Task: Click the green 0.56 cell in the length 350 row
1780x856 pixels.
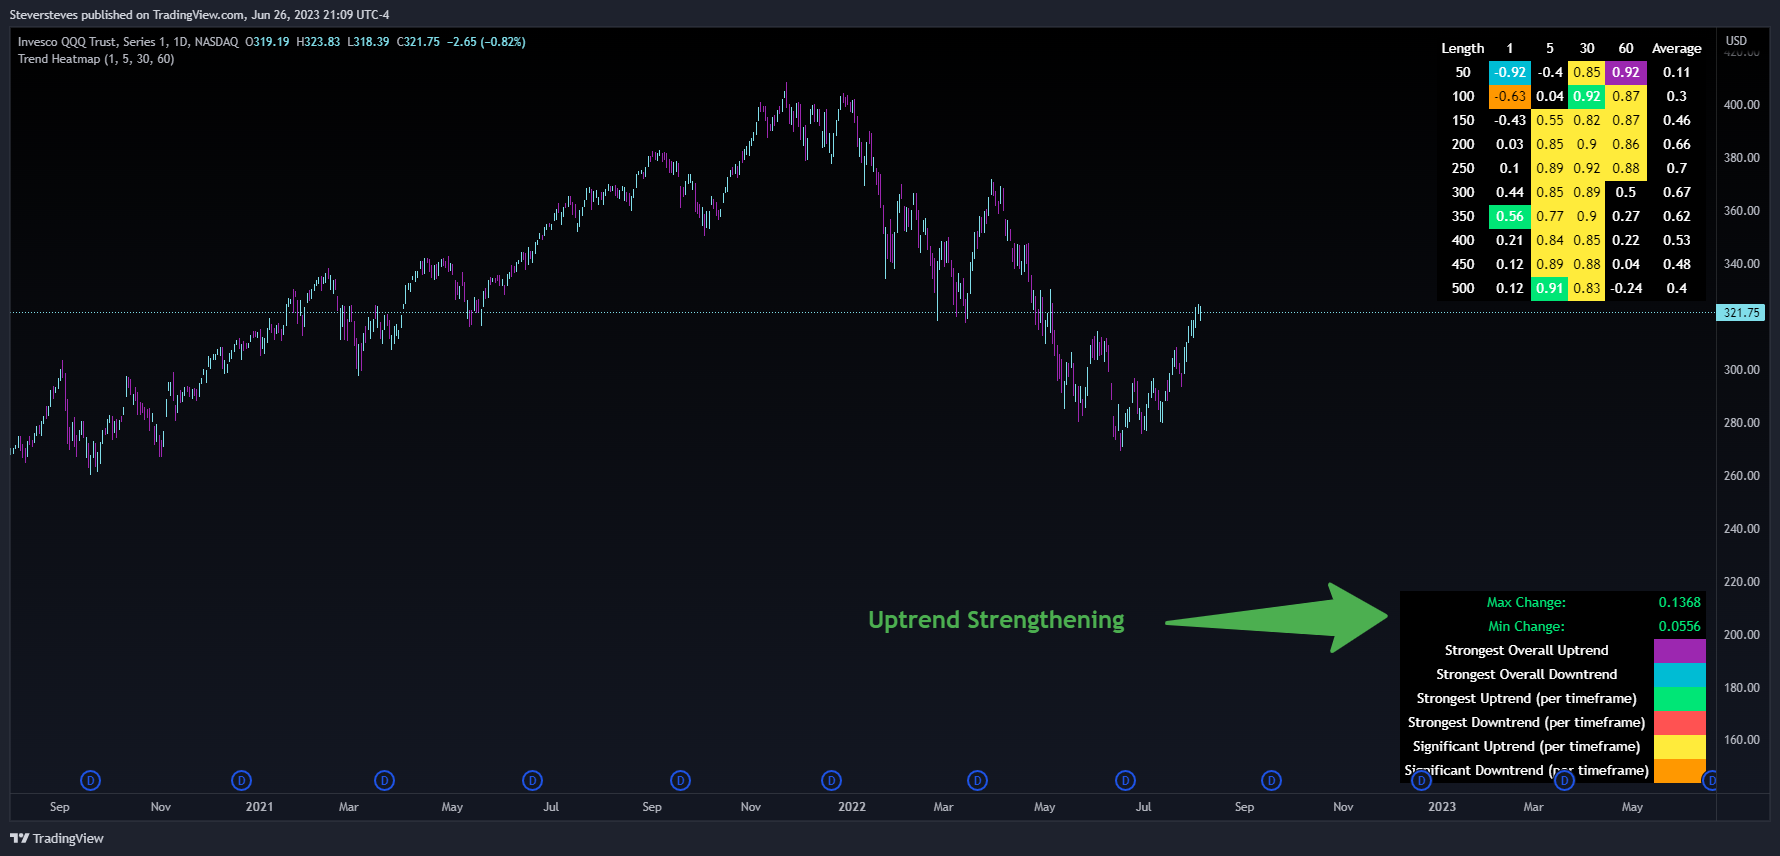Action: pos(1510,216)
